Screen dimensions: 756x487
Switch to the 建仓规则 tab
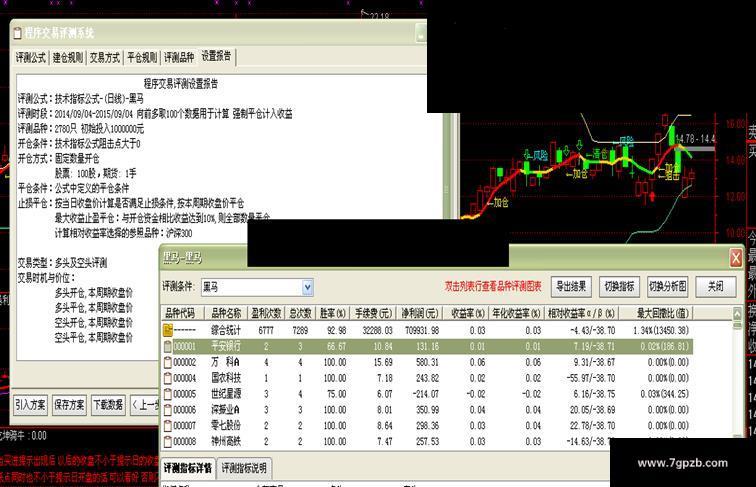pos(68,58)
